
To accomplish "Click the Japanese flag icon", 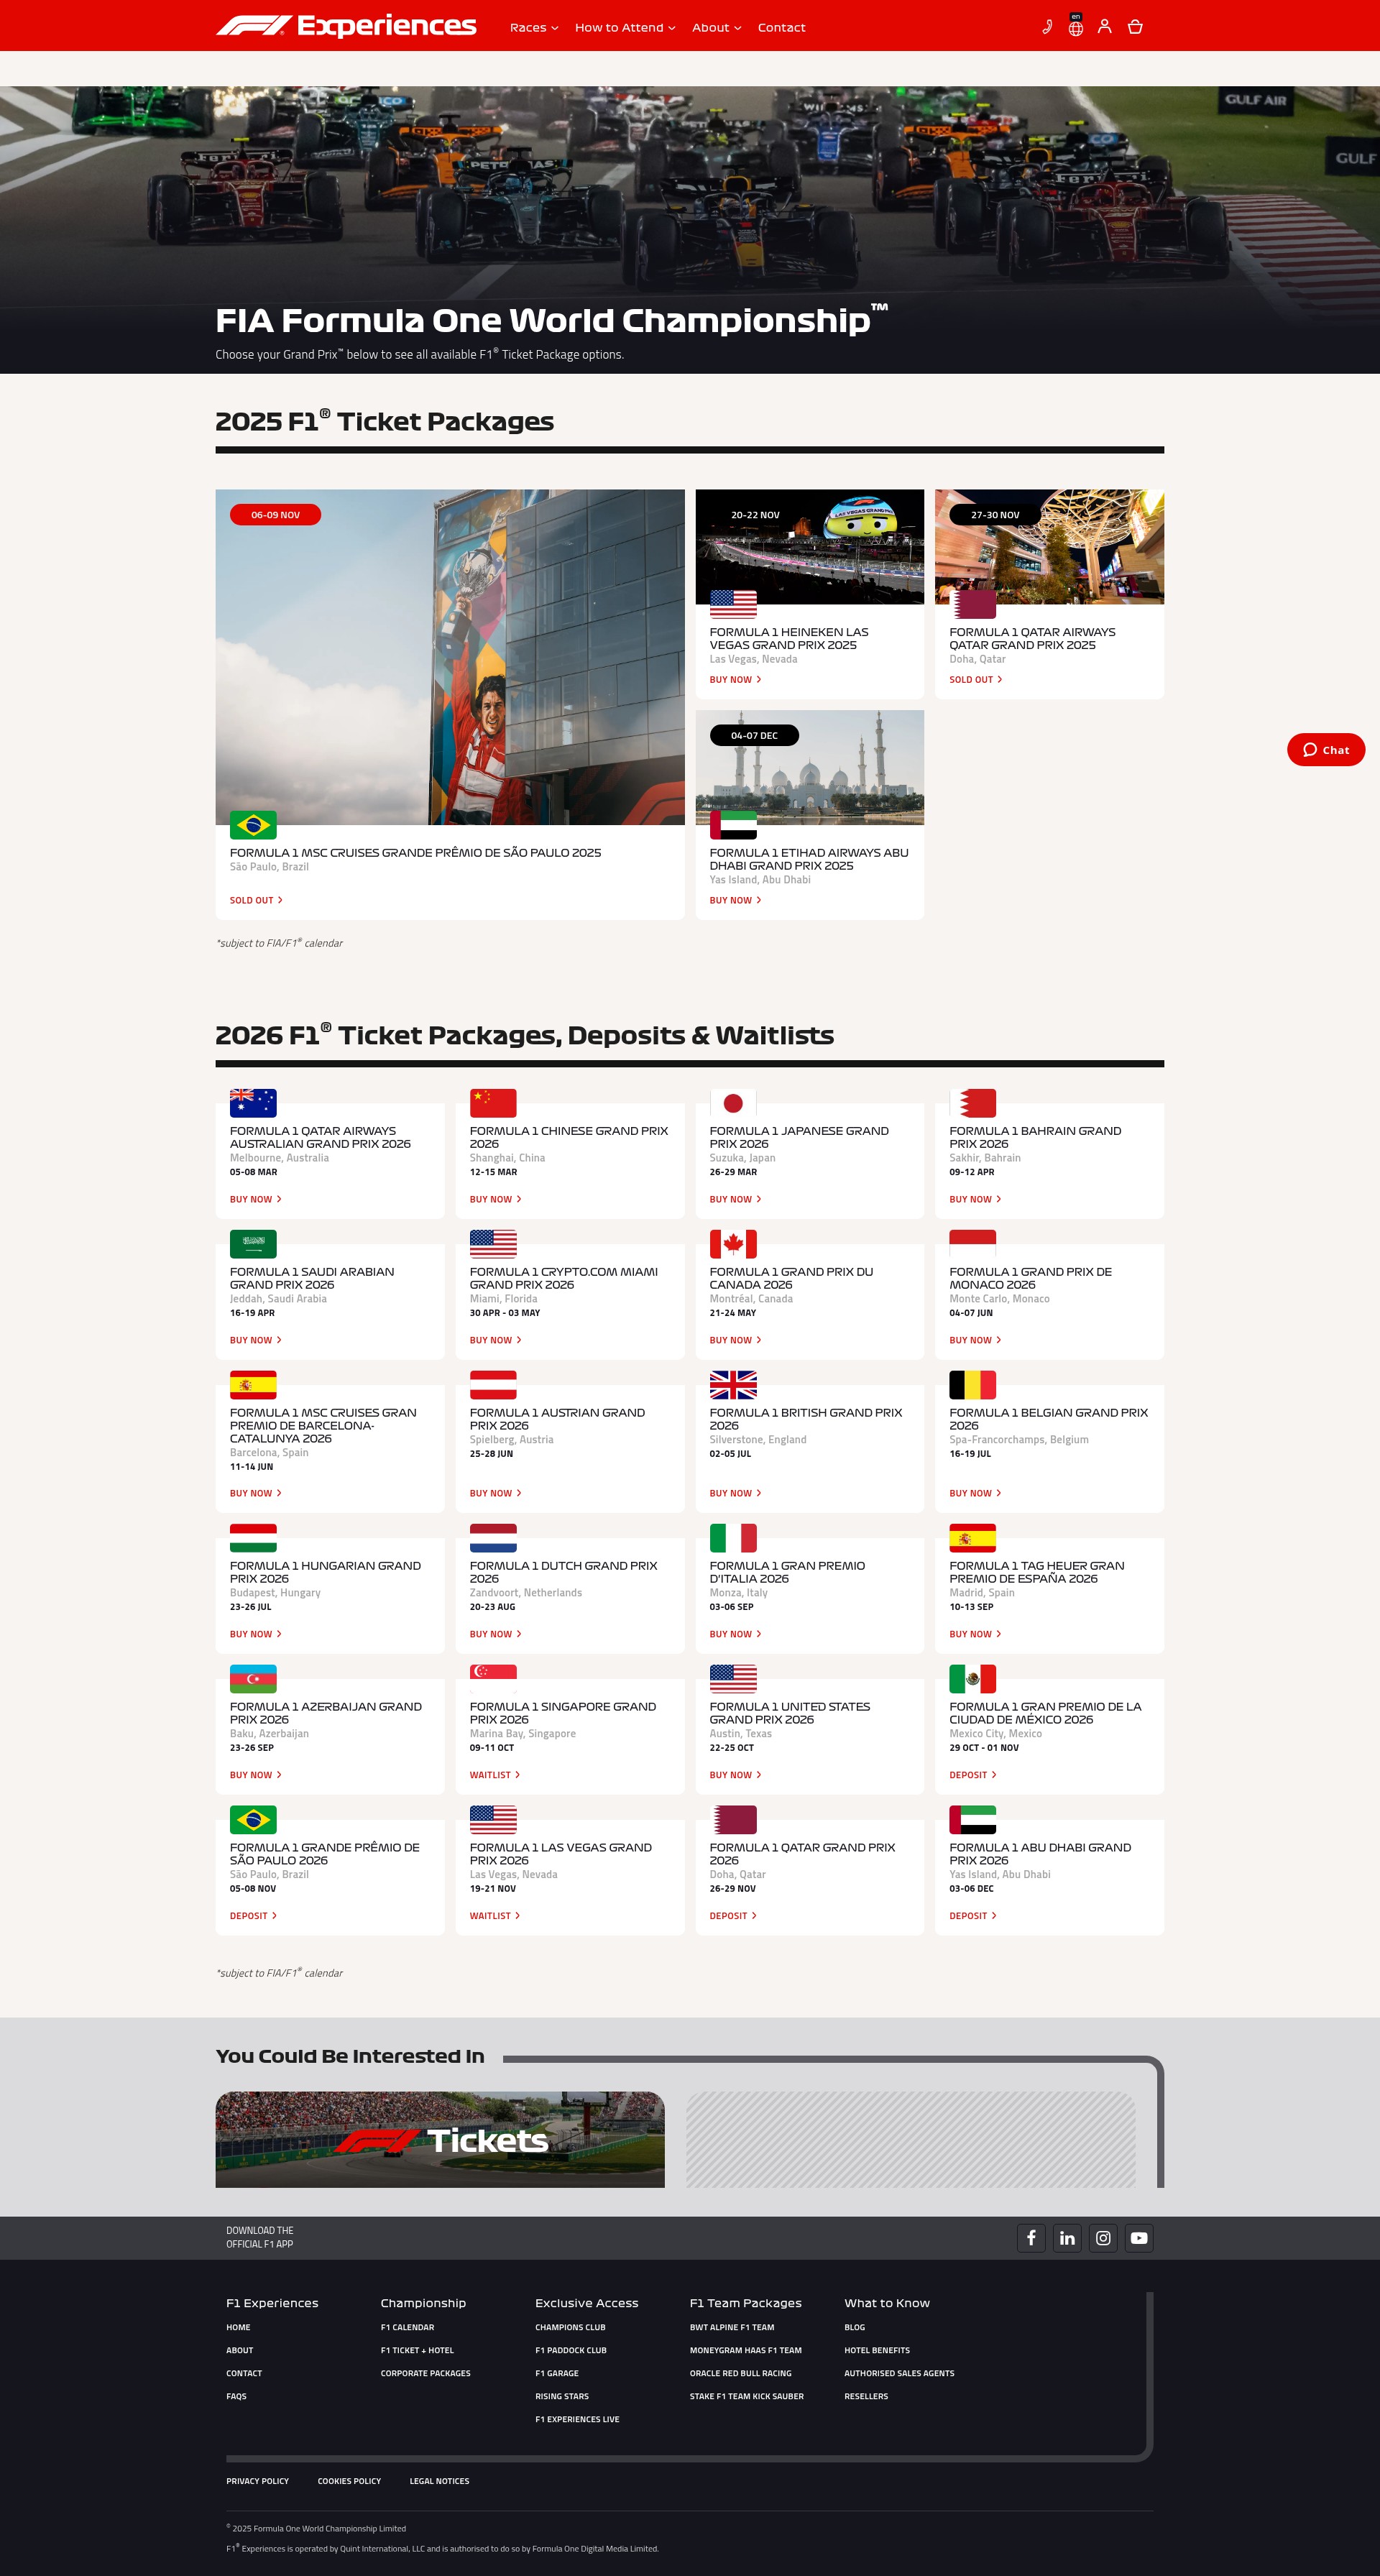I will (x=733, y=1103).
